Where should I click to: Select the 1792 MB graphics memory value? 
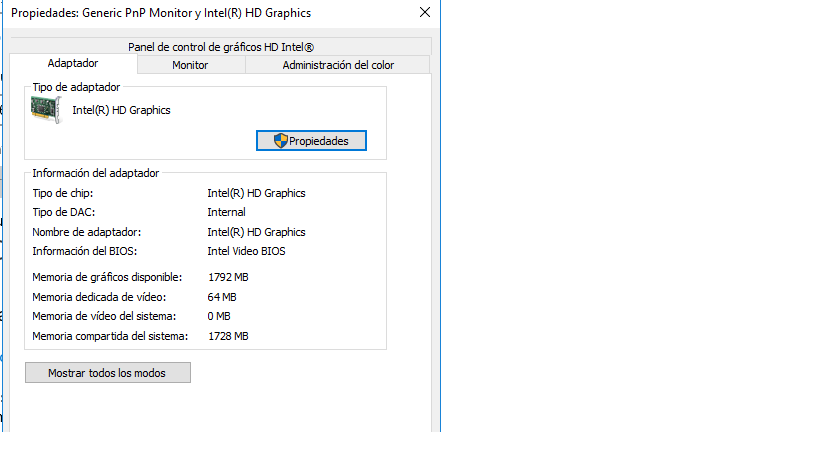(x=228, y=277)
